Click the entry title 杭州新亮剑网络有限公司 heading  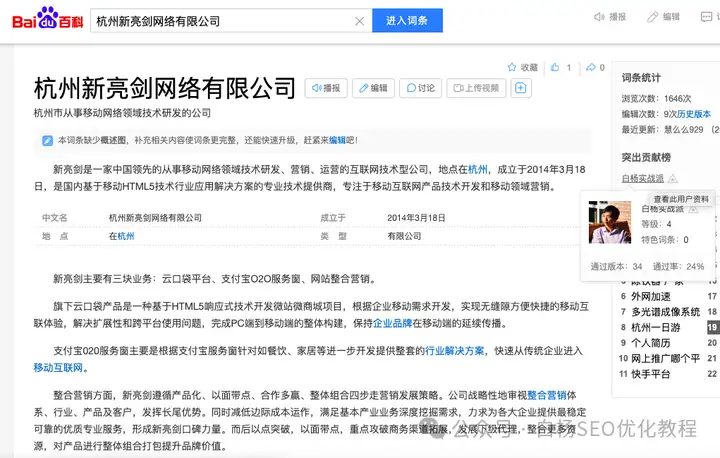pyautogui.click(x=165, y=88)
